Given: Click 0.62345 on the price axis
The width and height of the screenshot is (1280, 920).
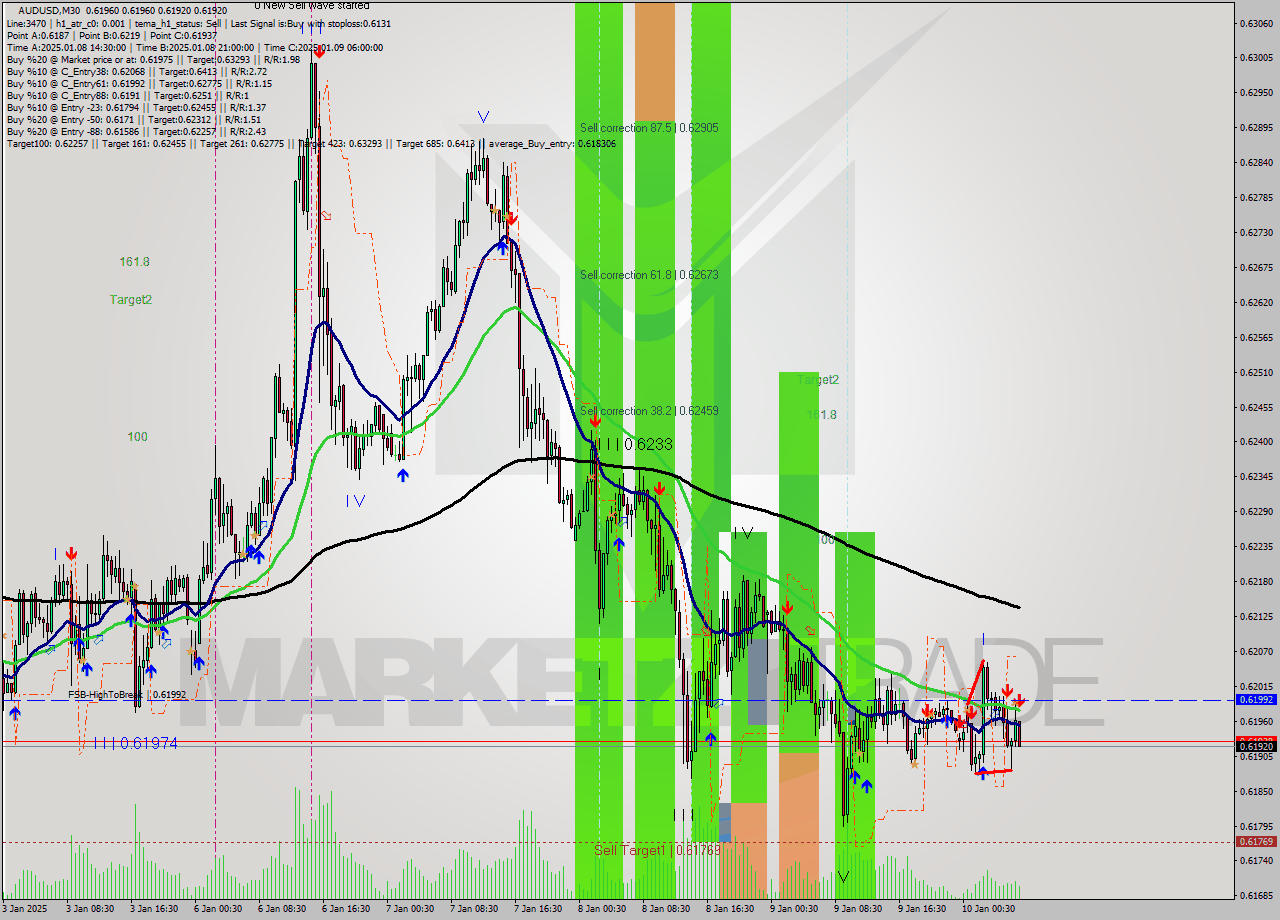Looking at the screenshot, I should [1257, 476].
